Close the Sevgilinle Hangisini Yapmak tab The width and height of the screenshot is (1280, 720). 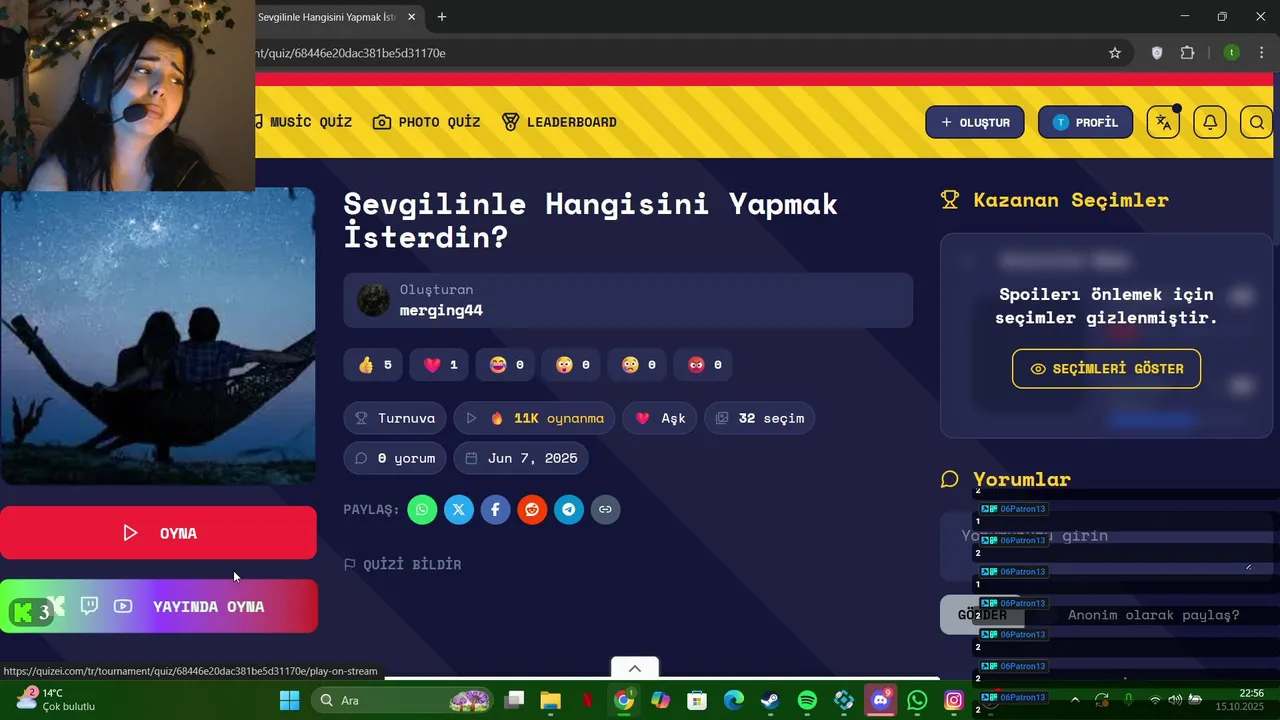[411, 17]
